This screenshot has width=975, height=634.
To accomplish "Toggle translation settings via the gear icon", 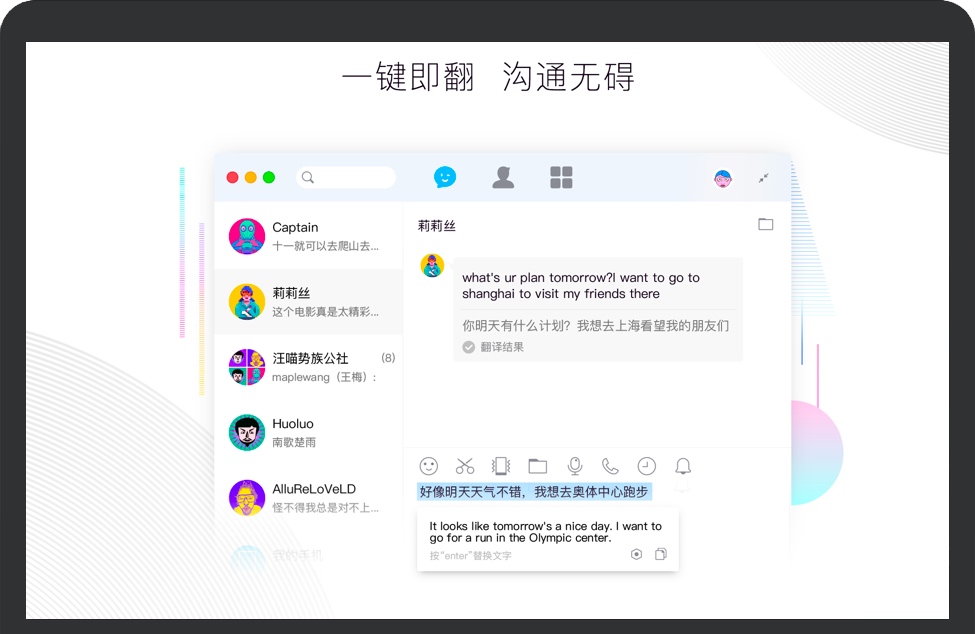I will (636, 554).
